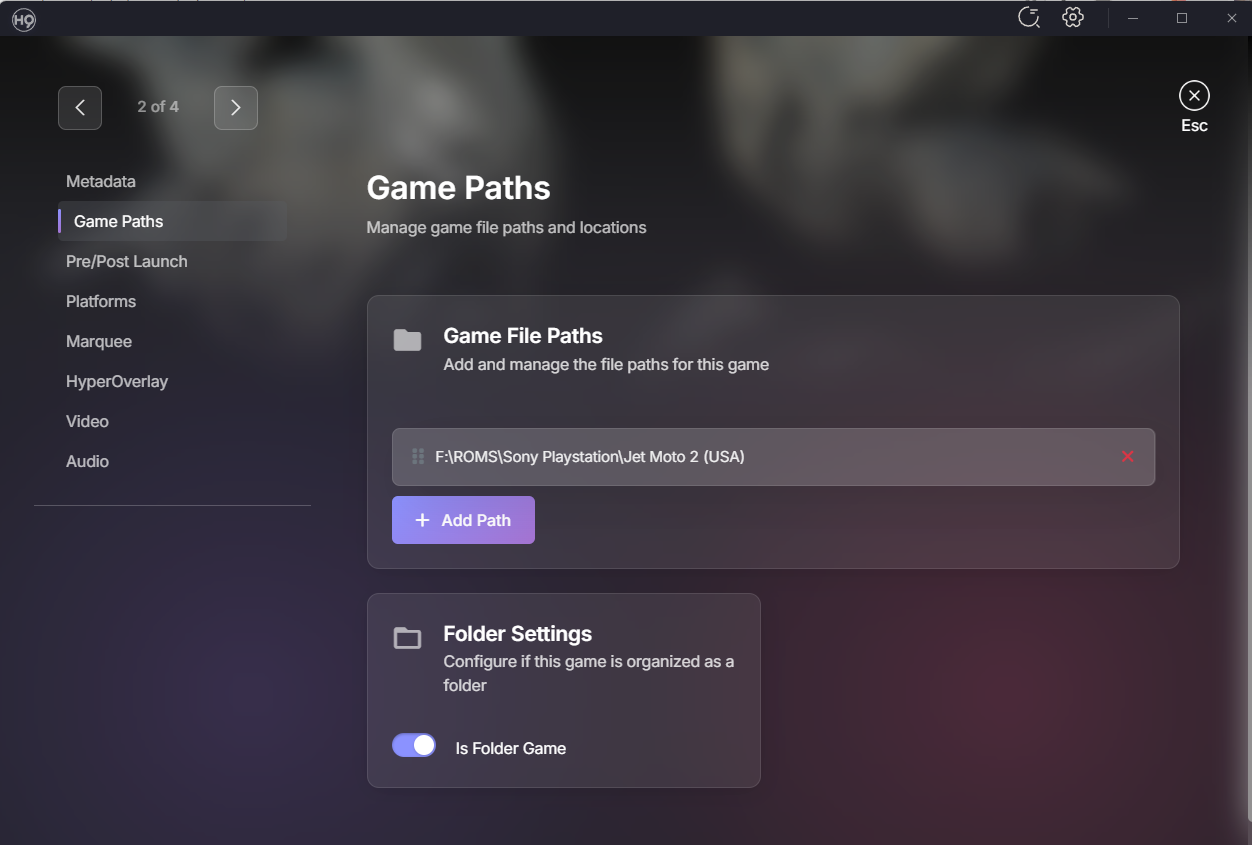Click the Jet Moto 2 (USA) path field

(760, 457)
